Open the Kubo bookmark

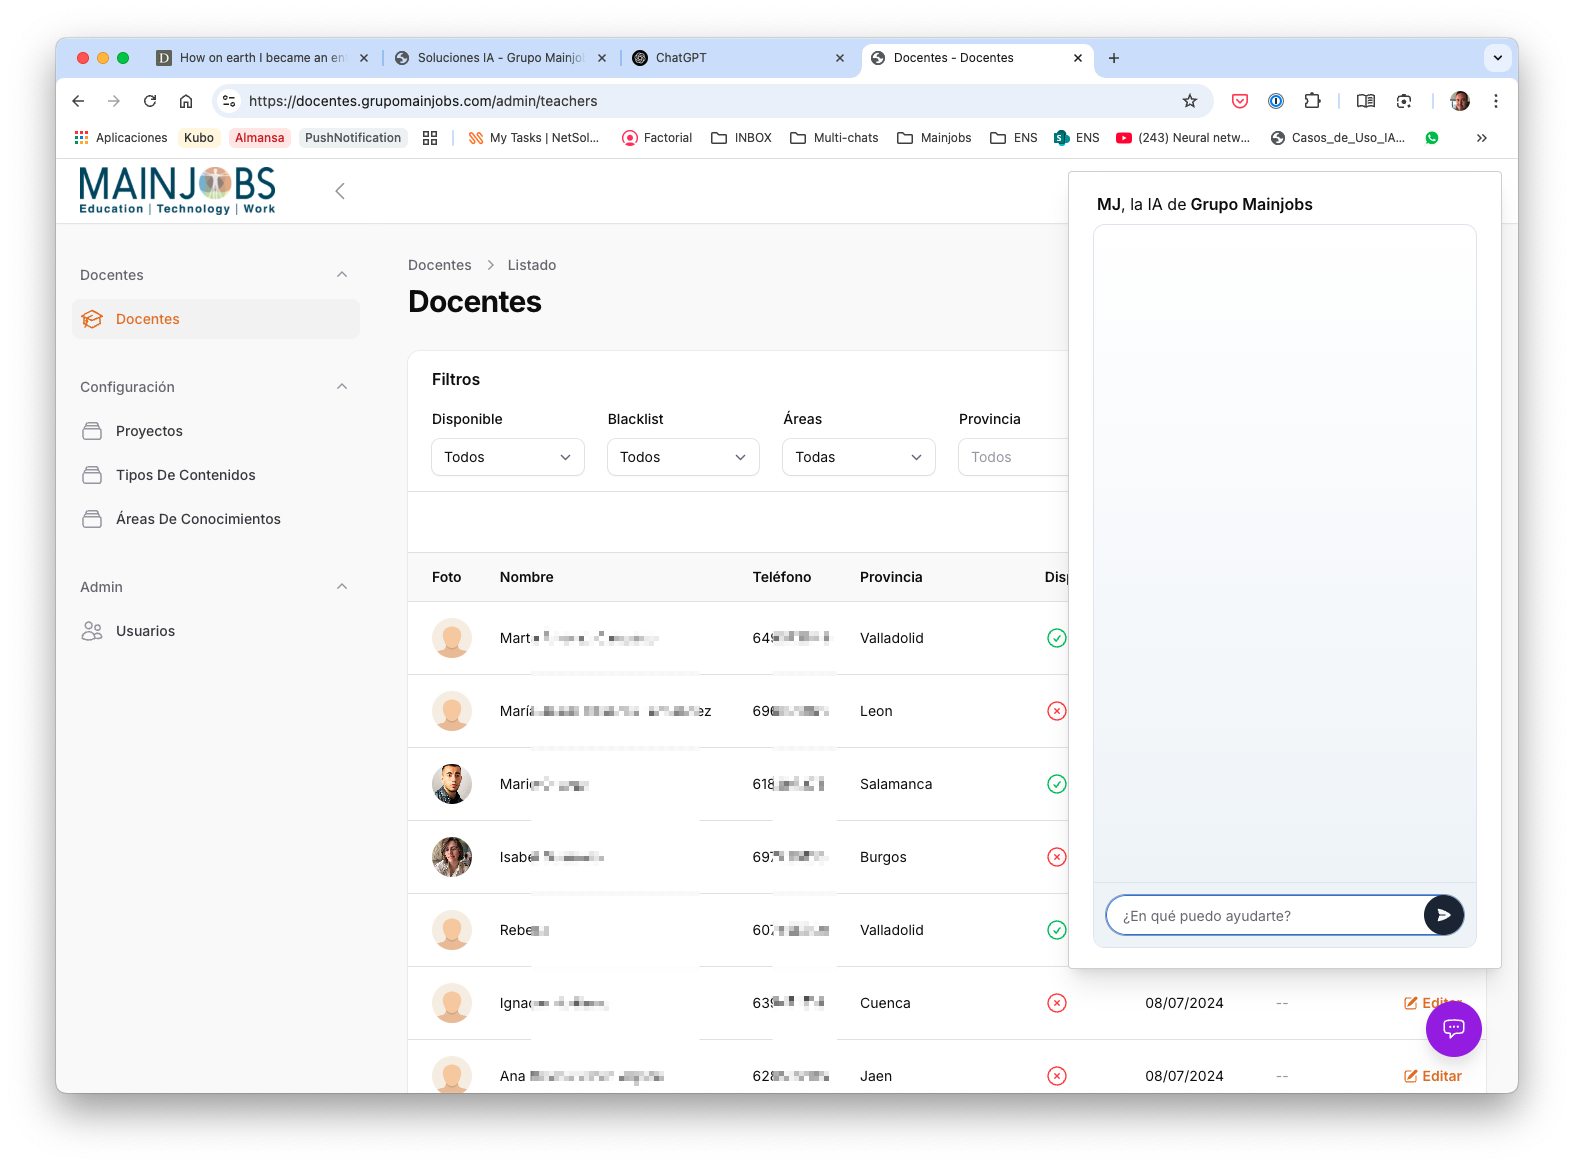point(198,138)
